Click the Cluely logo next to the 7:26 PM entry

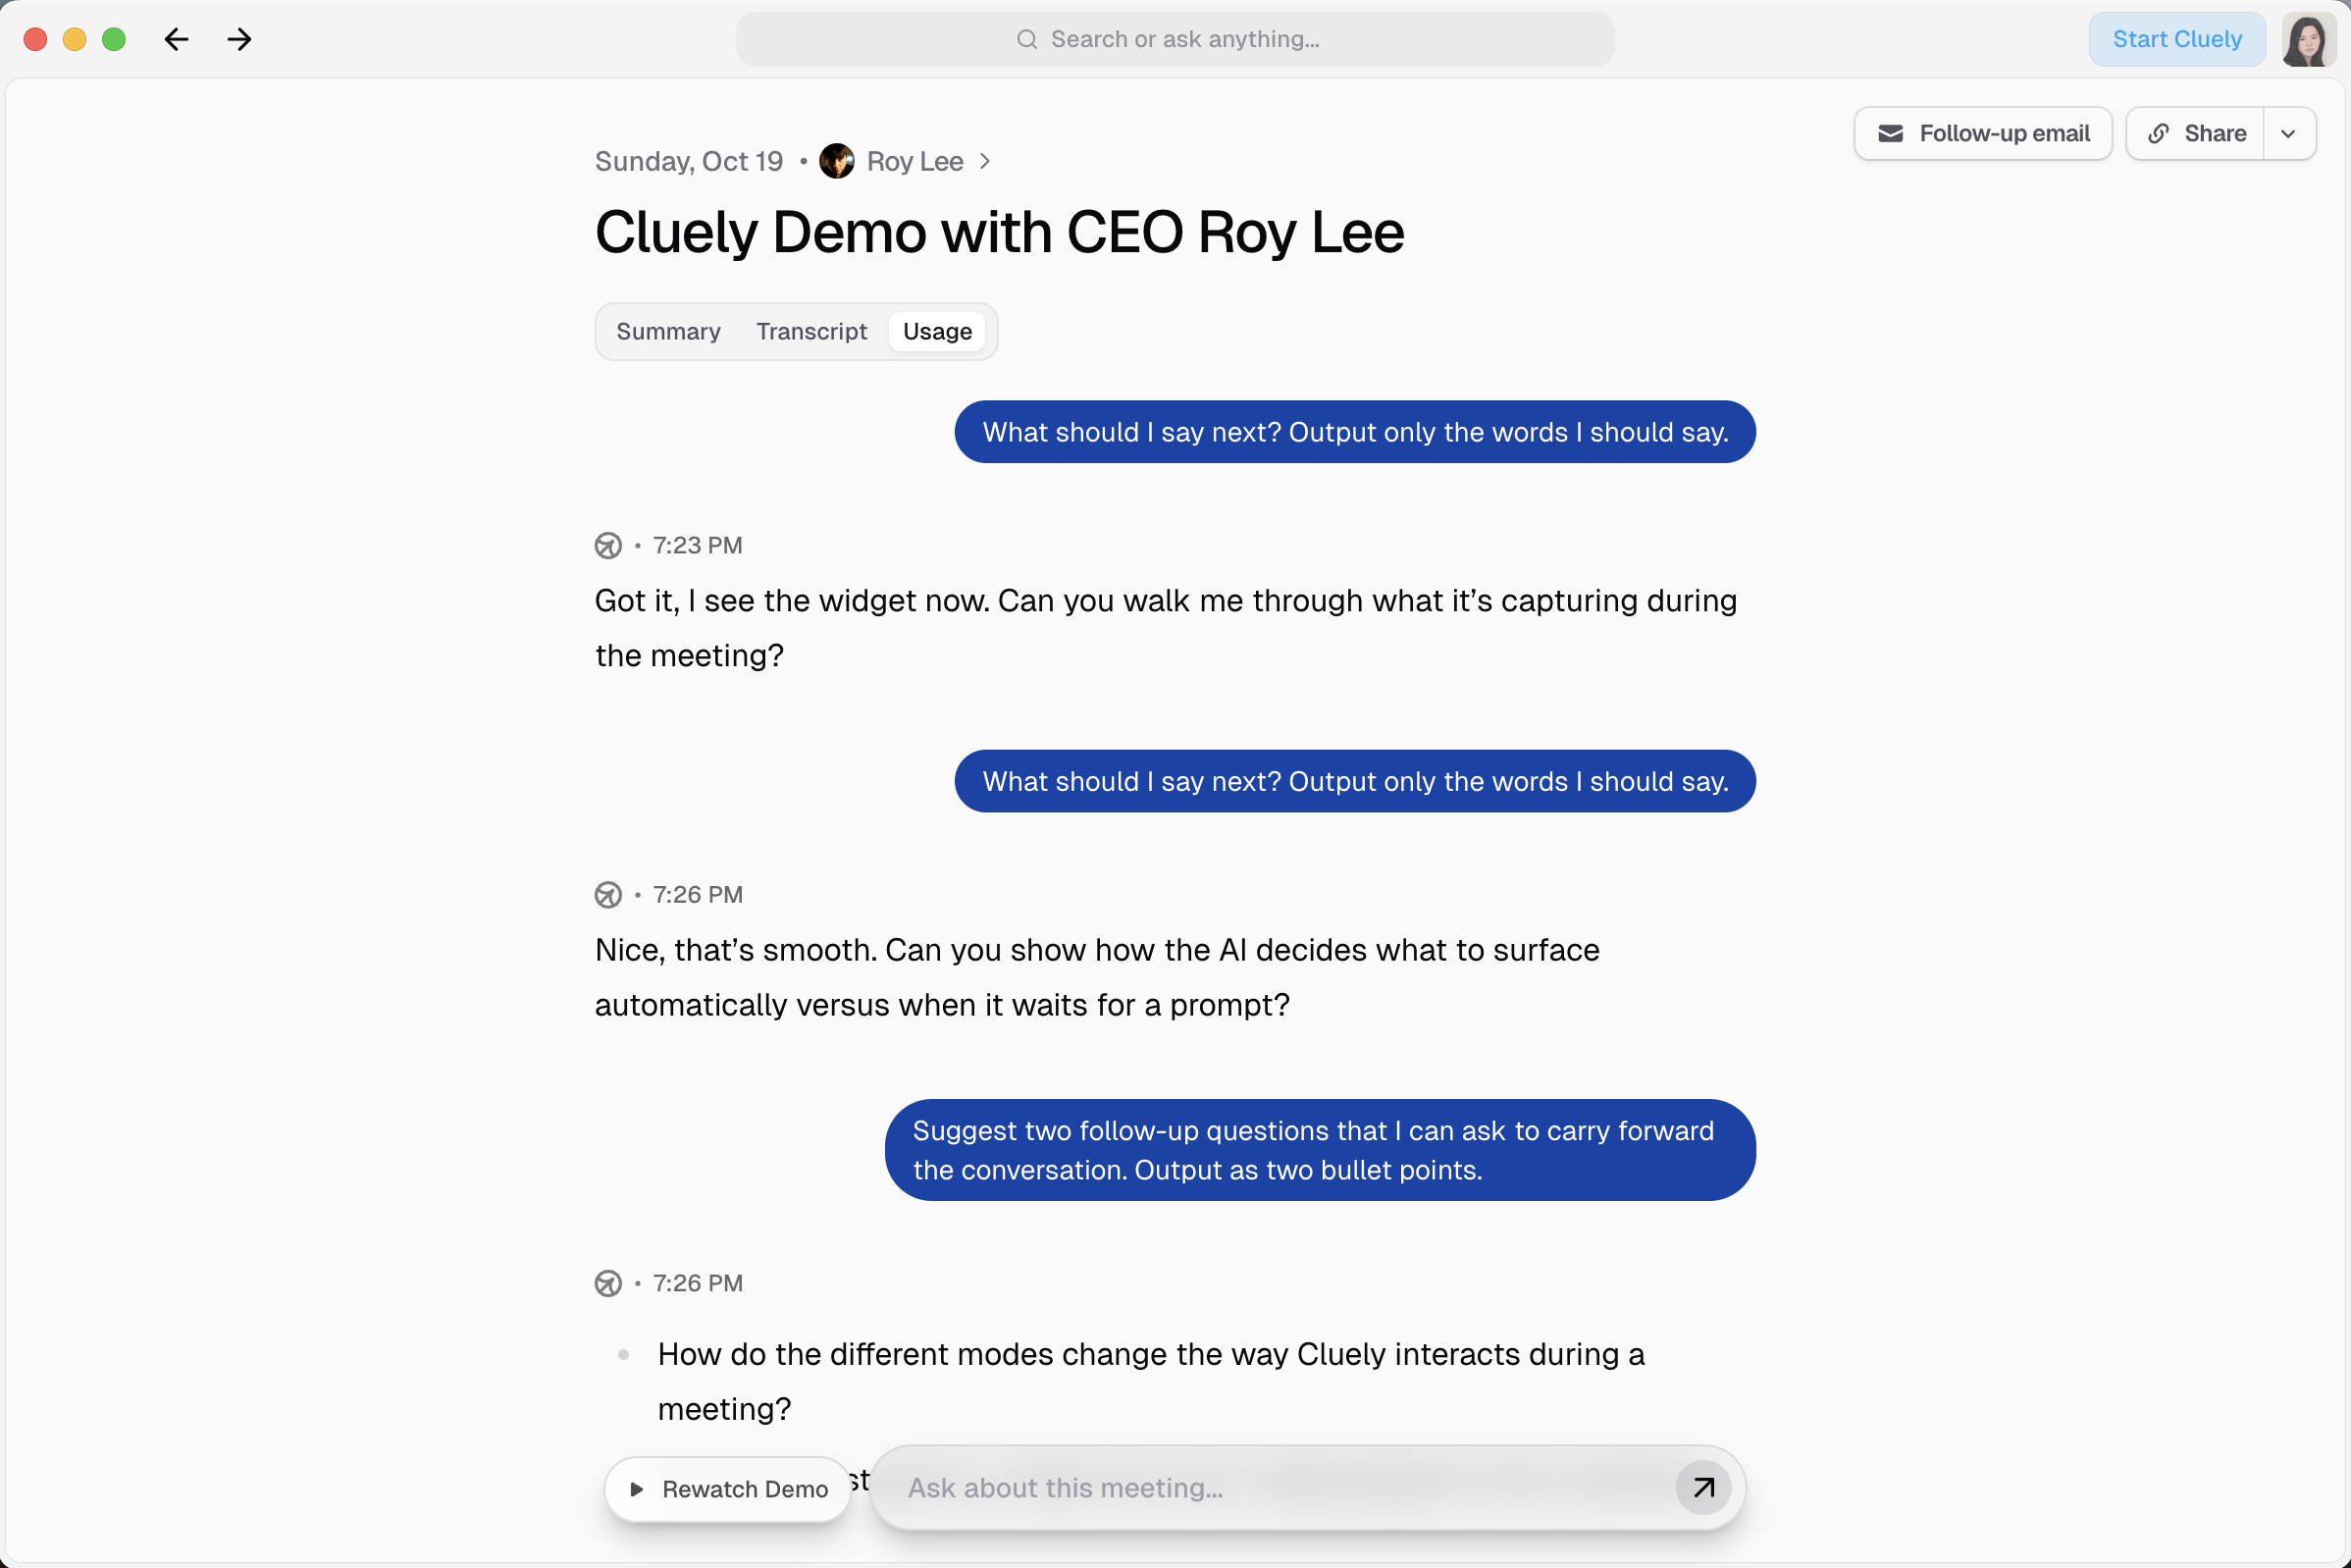608,895
